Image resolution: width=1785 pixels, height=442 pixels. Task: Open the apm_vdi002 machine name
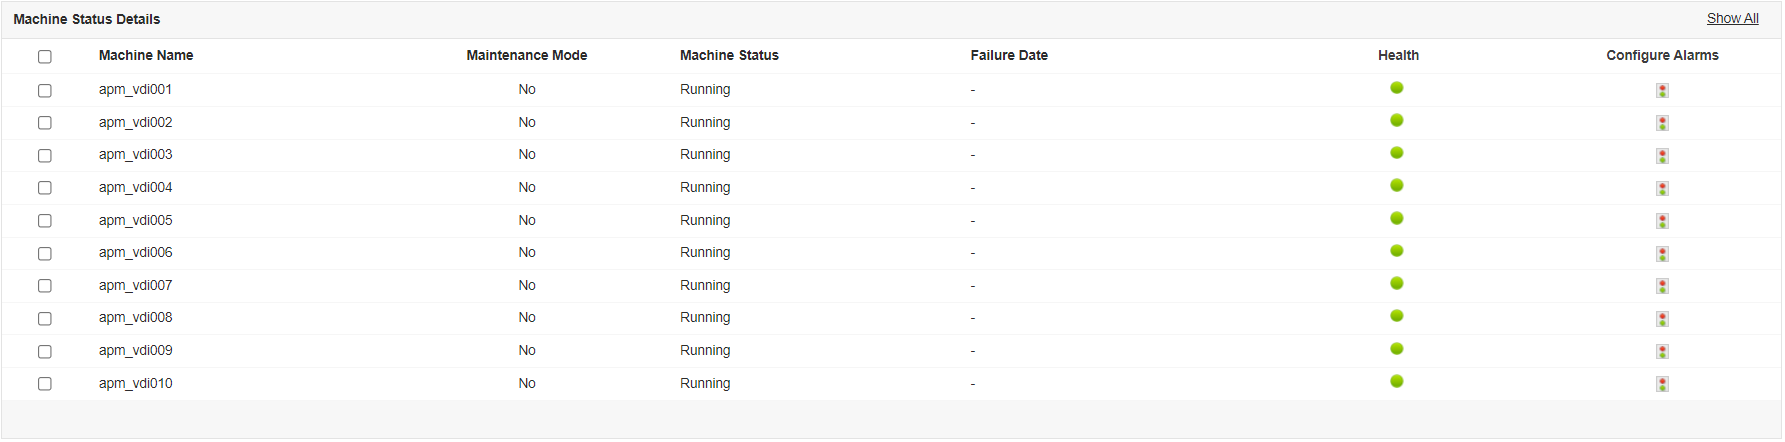tap(135, 122)
